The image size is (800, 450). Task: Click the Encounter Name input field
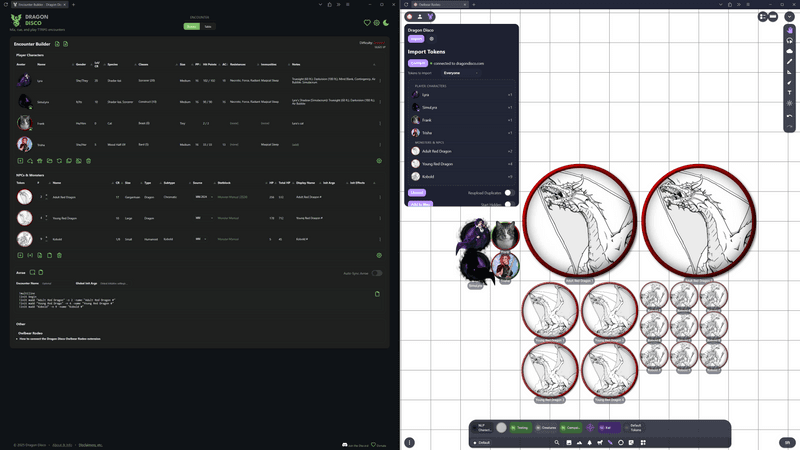(56, 283)
